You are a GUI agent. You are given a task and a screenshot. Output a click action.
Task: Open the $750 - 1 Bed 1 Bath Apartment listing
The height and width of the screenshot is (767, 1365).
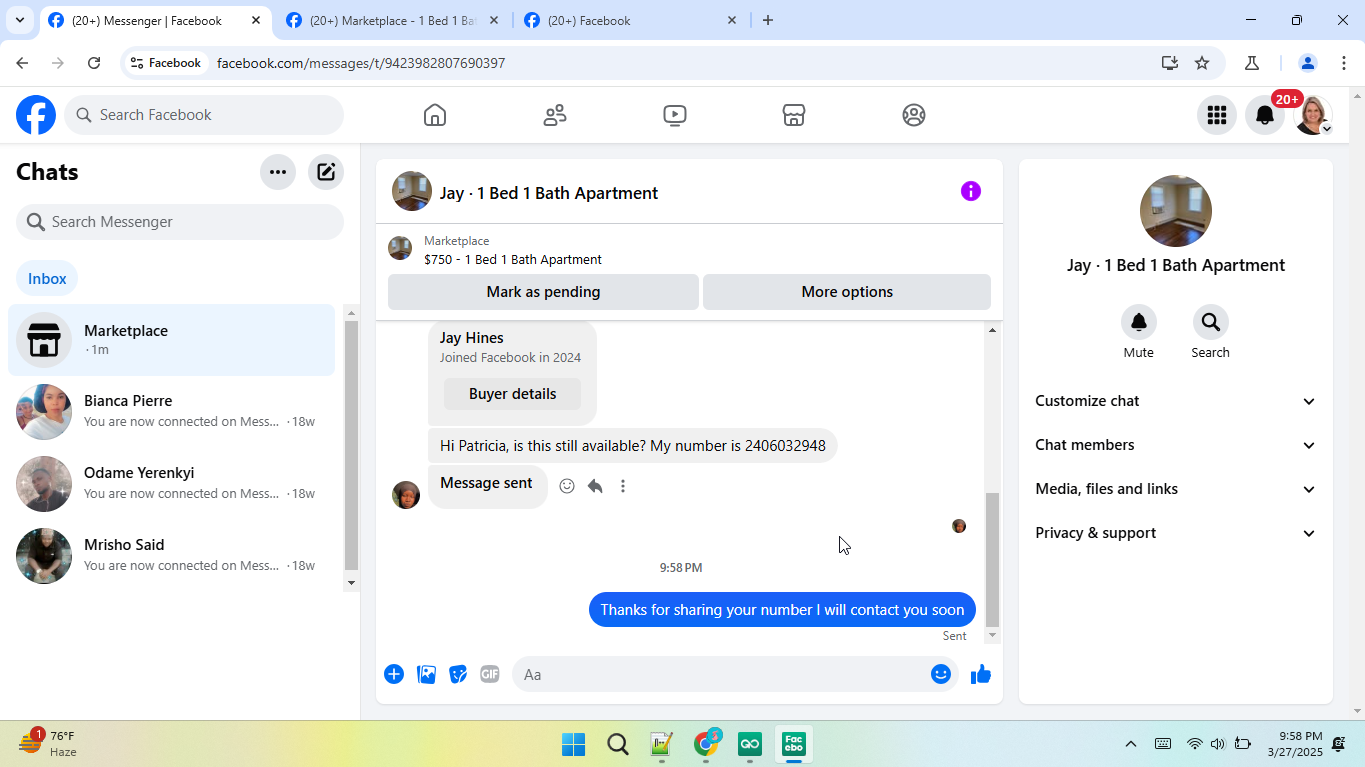point(513,260)
